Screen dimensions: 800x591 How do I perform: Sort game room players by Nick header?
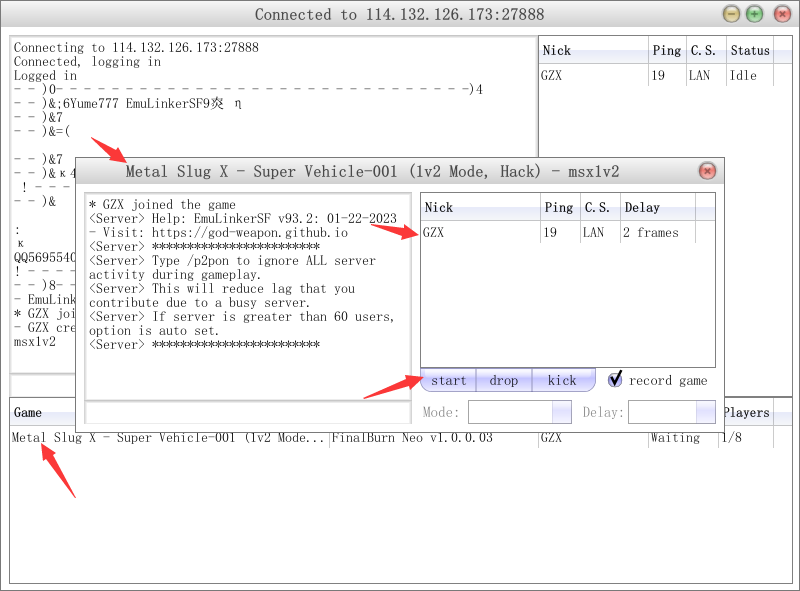[481, 207]
